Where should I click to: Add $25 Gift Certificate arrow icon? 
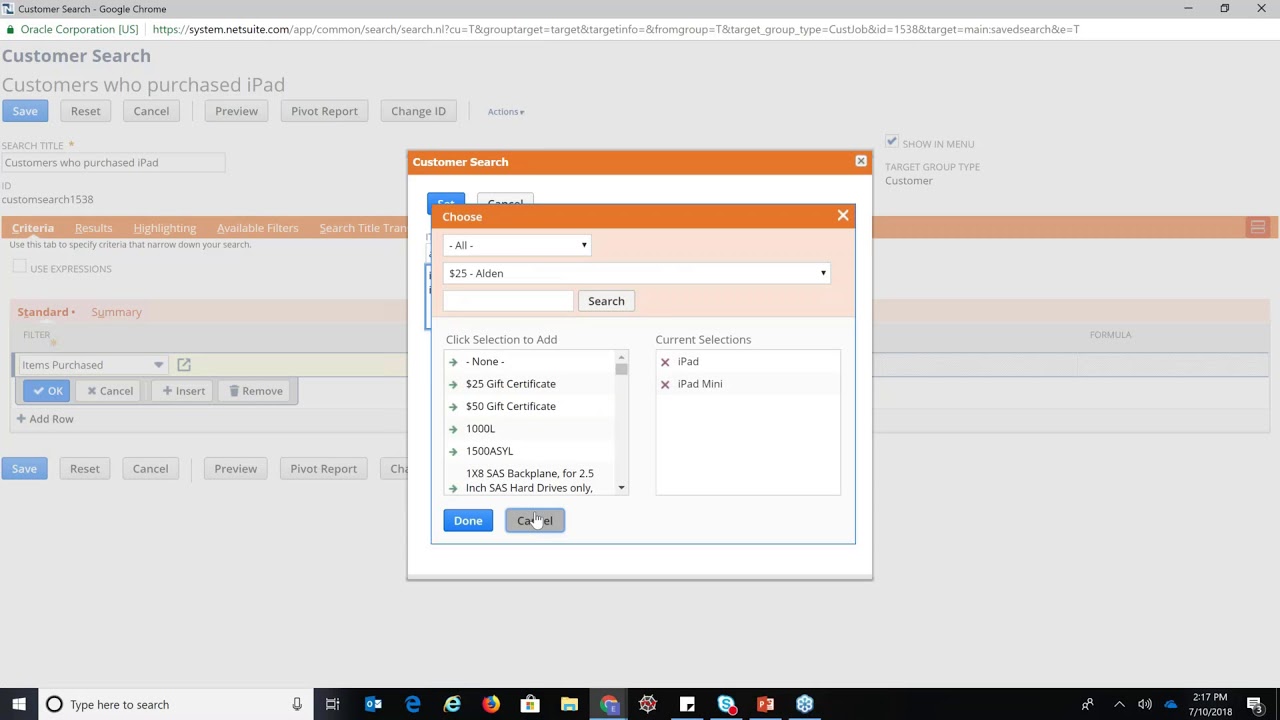tap(453, 384)
